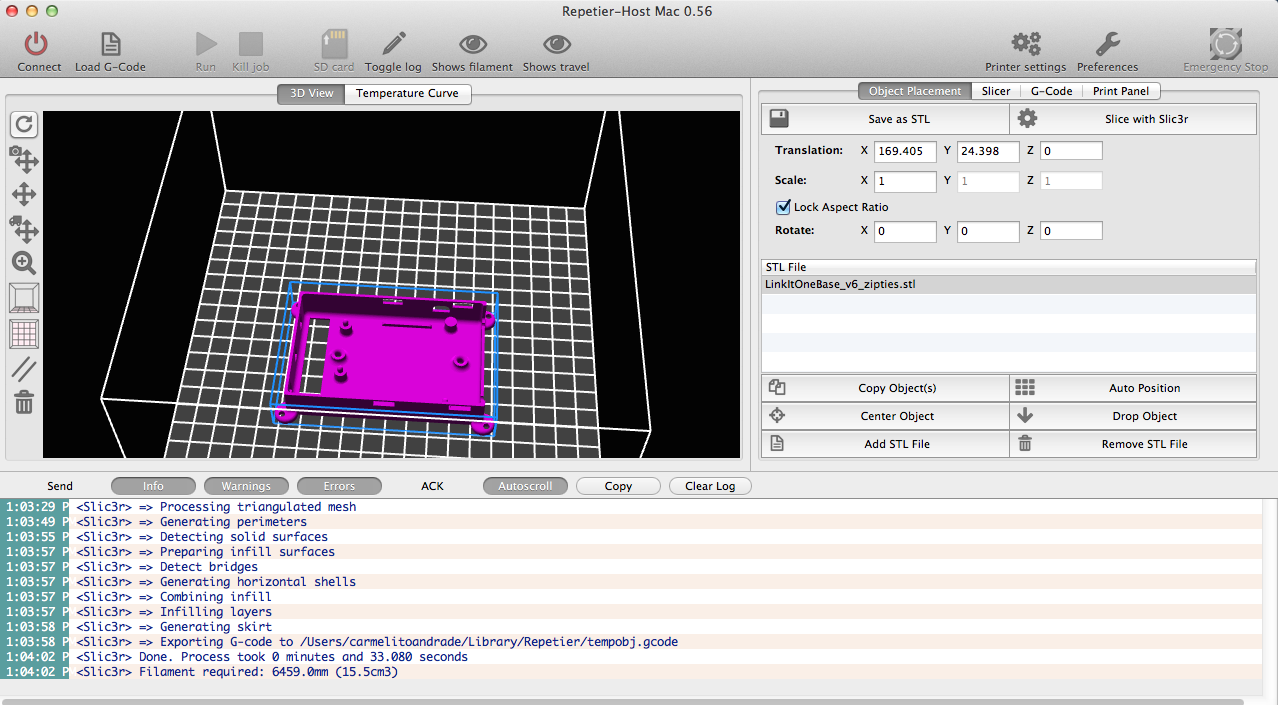
Task: Click the STL File column header
Action: (1009, 267)
